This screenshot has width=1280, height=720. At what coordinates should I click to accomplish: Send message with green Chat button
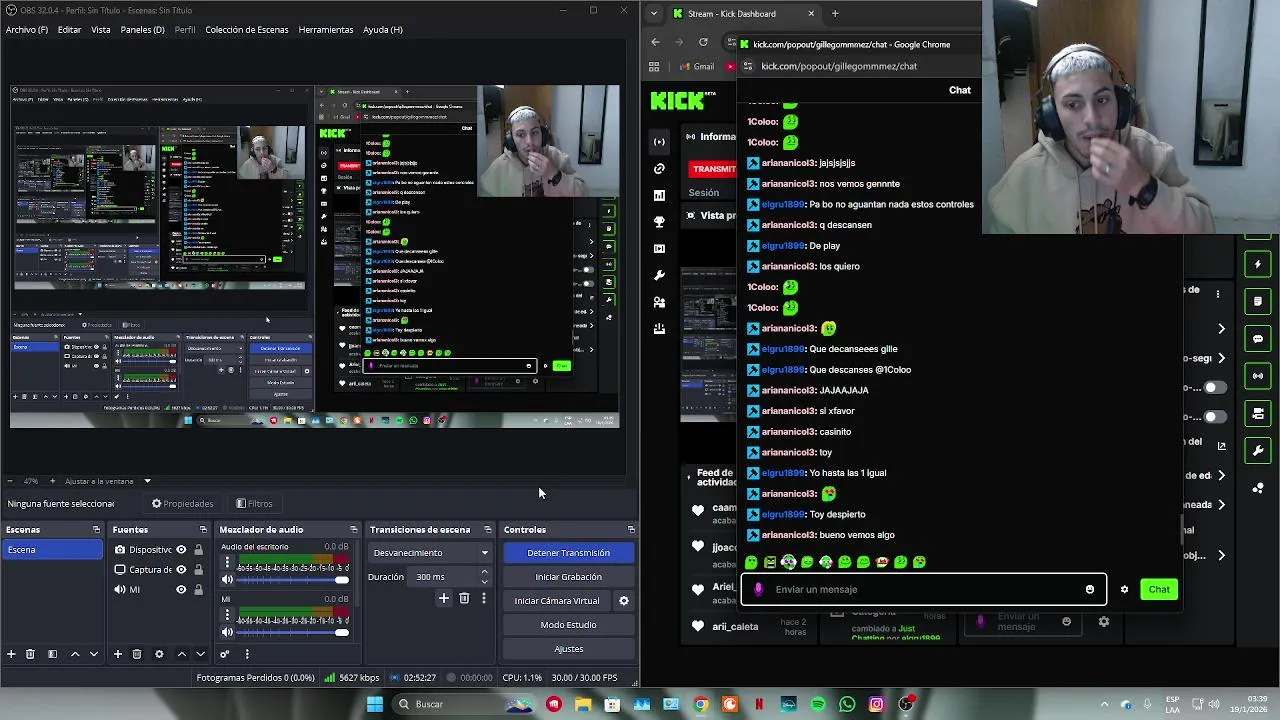pyautogui.click(x=1159, y=589)
